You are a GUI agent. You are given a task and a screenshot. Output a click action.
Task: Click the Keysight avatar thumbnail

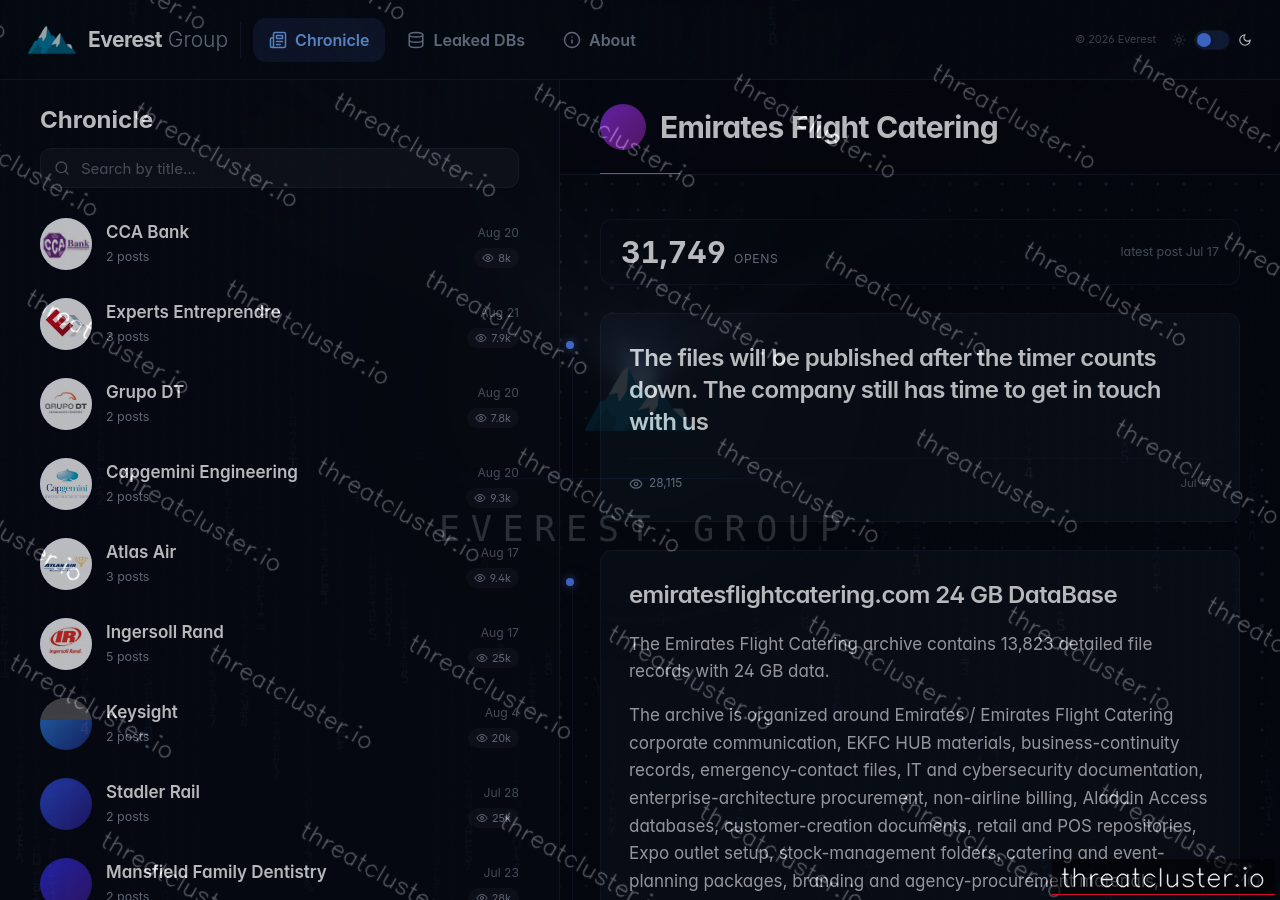(x=66, y=724)
